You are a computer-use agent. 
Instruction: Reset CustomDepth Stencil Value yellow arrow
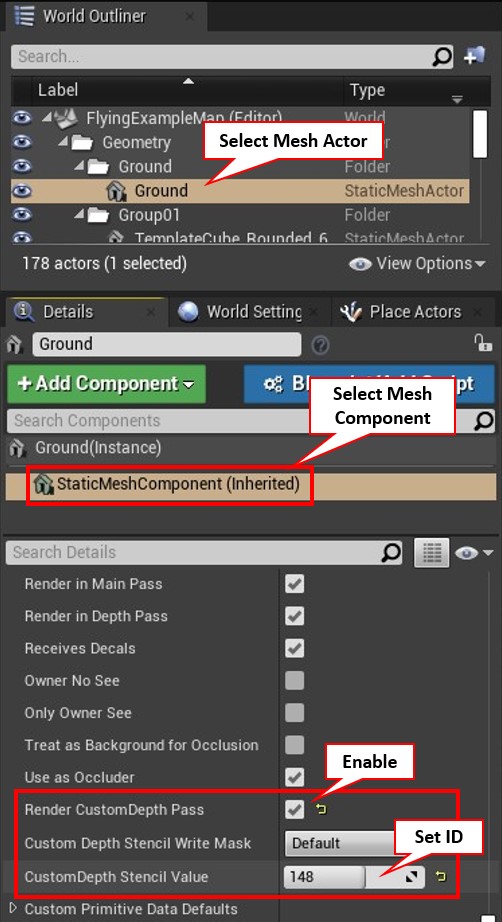(x=441, y=877)
